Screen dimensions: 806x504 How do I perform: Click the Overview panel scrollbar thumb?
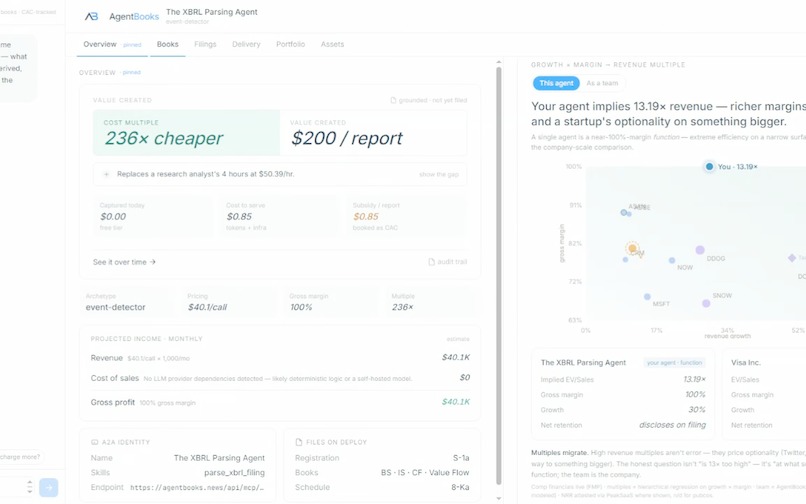pyautogui.click(x=498, y=276)
